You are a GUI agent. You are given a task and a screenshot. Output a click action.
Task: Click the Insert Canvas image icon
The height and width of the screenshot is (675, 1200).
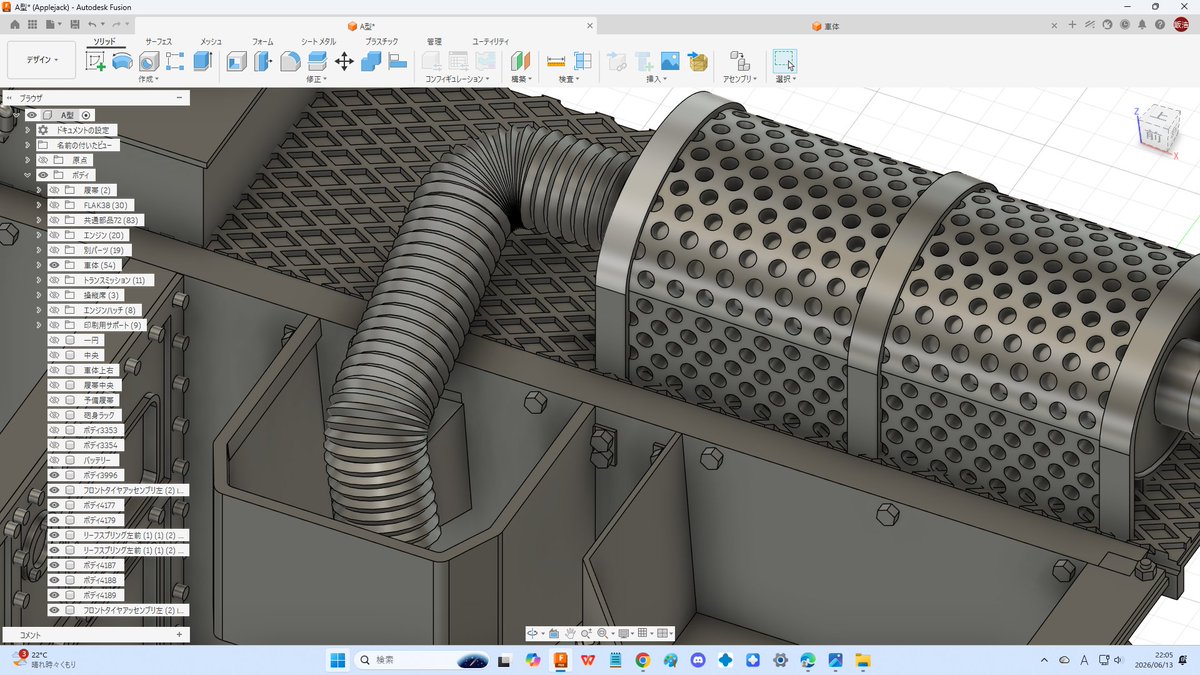point(670,61)
